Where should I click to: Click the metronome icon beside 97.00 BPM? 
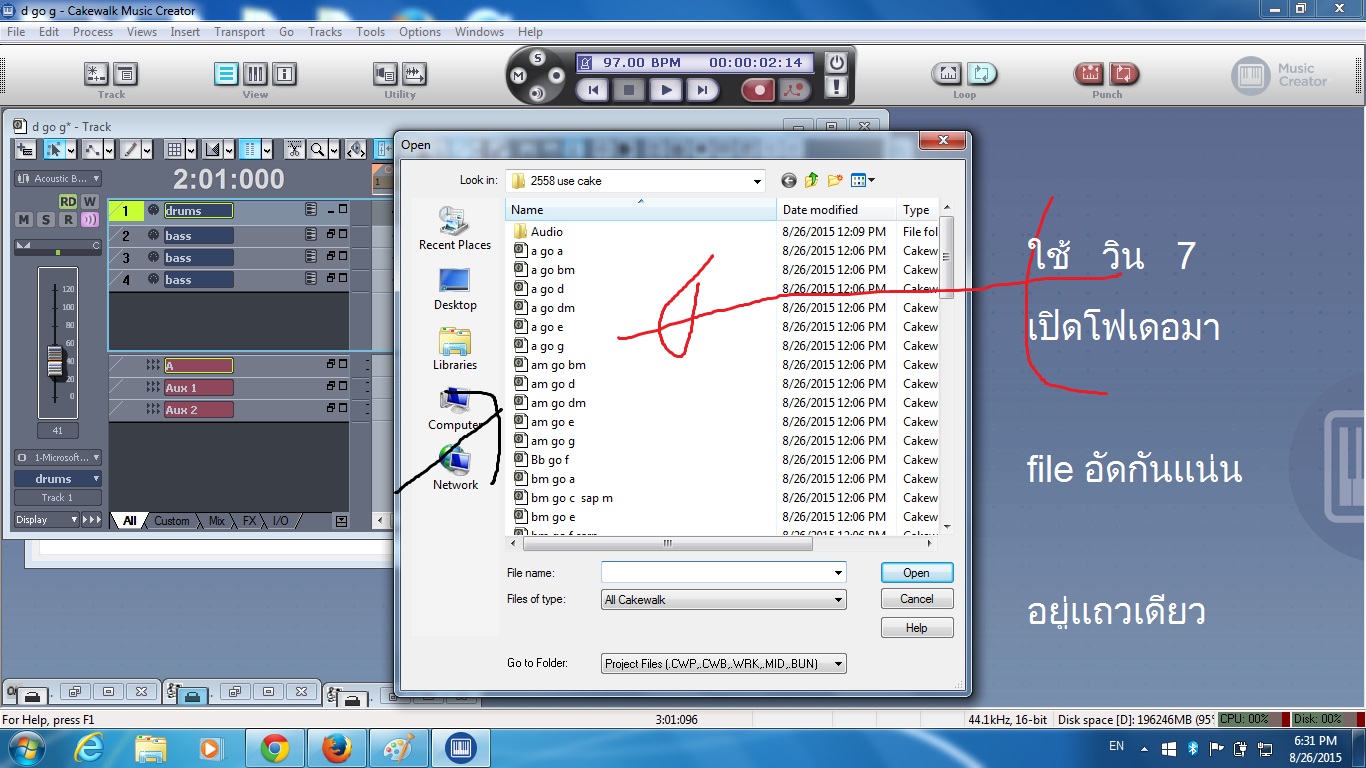(x=587, y=62)
